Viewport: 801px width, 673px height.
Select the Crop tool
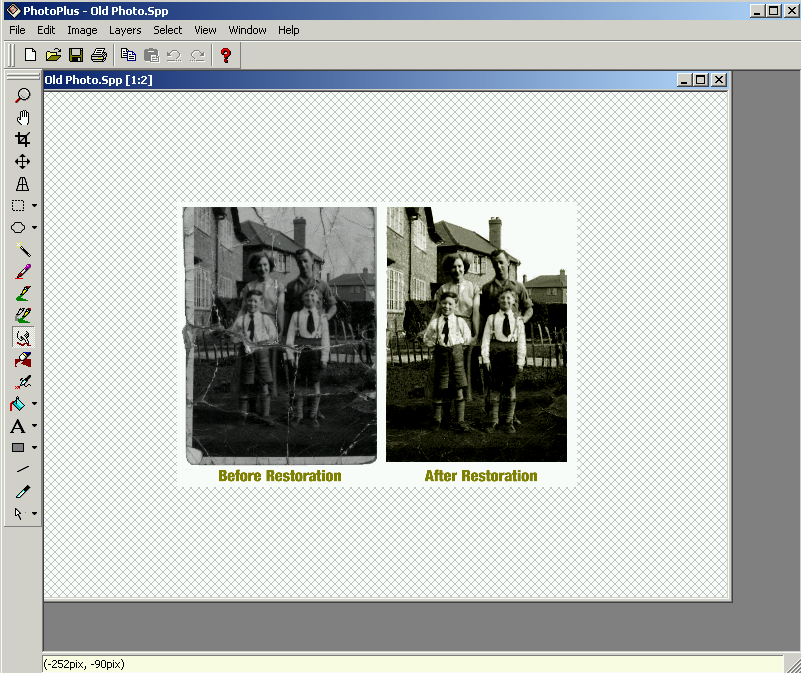pyautogui.click(x=22, y=140)
